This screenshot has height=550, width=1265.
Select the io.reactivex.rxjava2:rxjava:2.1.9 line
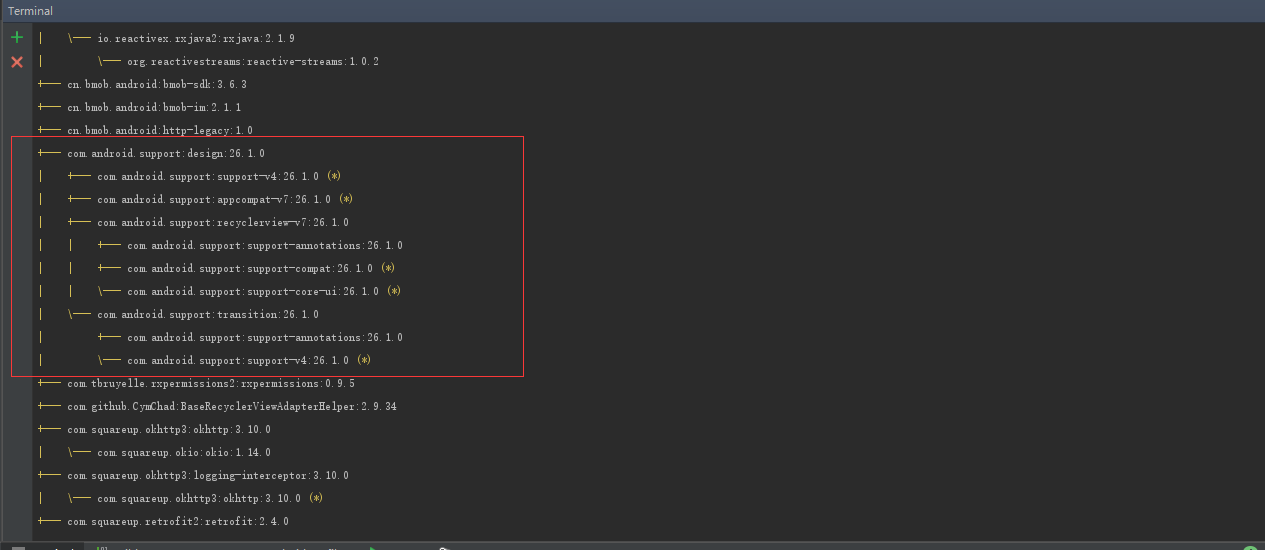point(196,38)
